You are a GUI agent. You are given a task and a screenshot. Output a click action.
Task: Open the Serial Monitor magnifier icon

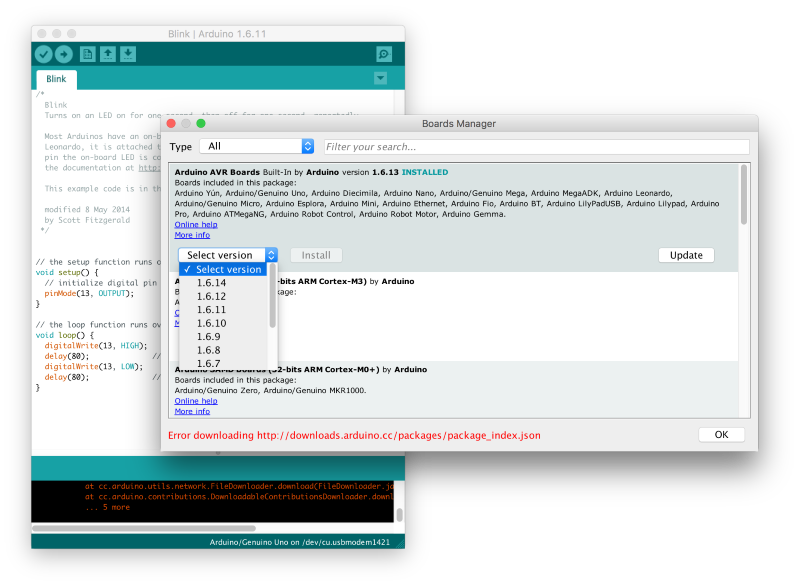pos(384,54)
